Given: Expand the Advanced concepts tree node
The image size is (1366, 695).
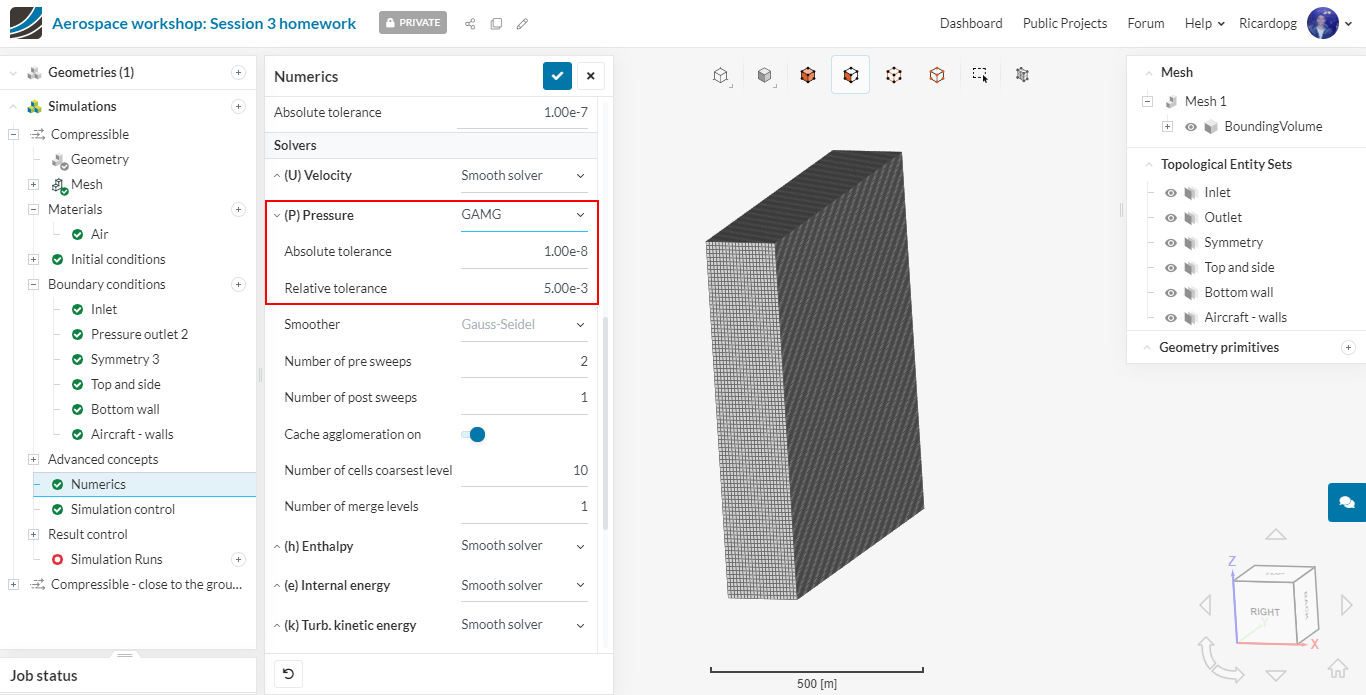Looking at the screenshot, I should point(33,459).
